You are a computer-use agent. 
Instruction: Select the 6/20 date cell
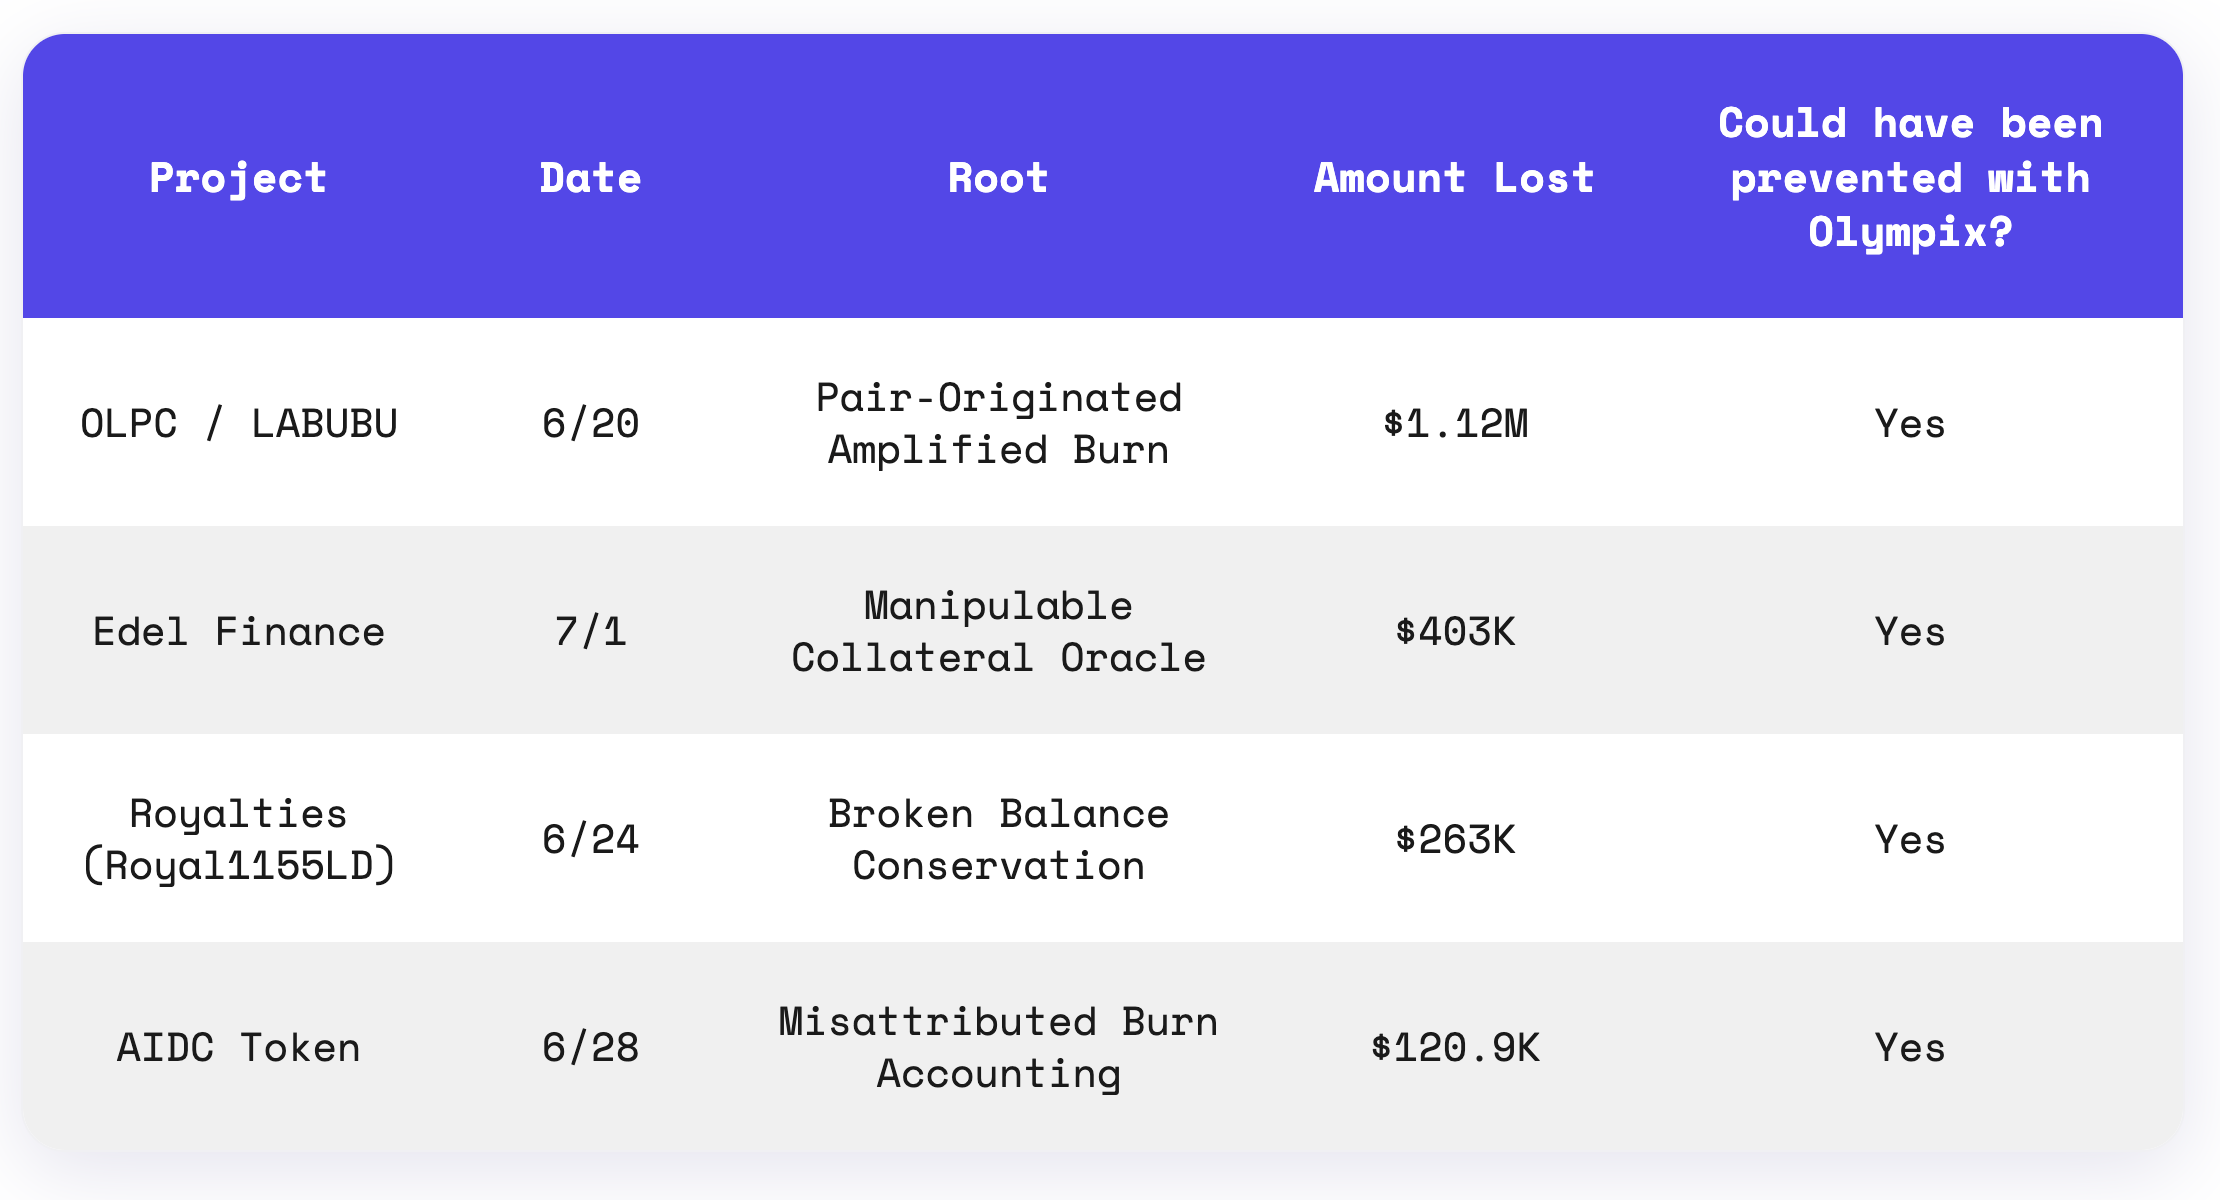click(x=590, y=424)
